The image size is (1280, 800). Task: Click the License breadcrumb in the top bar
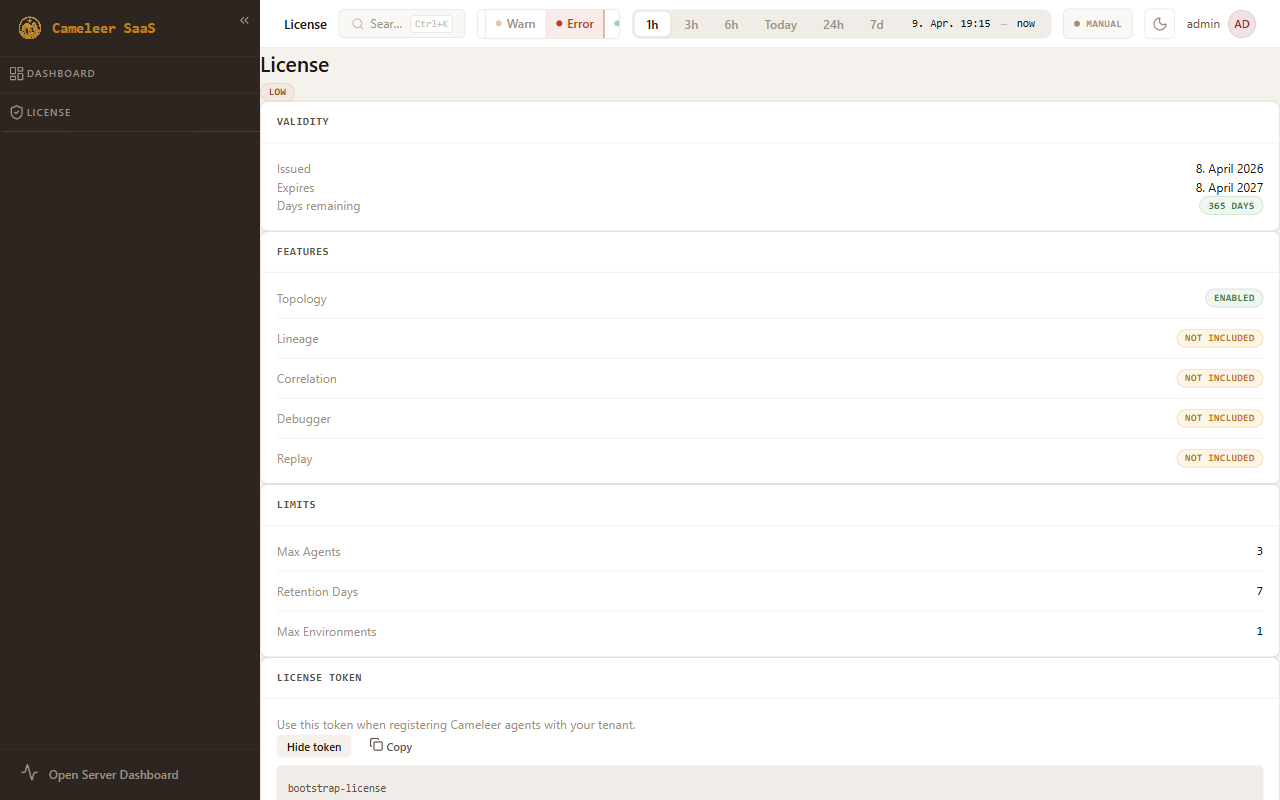[x=305, y=24]
